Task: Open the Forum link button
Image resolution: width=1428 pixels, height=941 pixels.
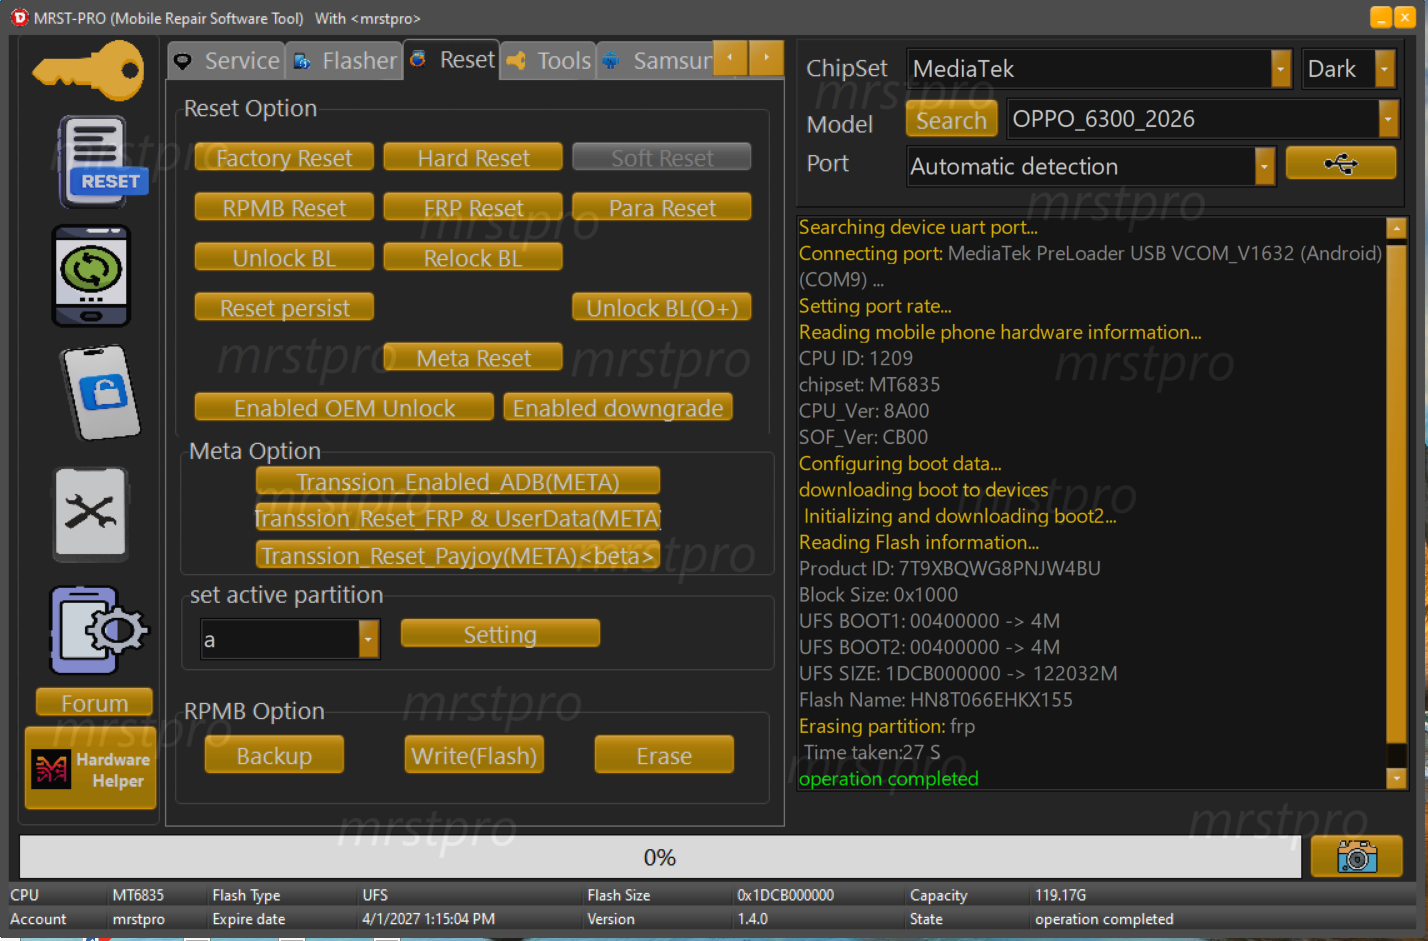Action: (94, 703)
